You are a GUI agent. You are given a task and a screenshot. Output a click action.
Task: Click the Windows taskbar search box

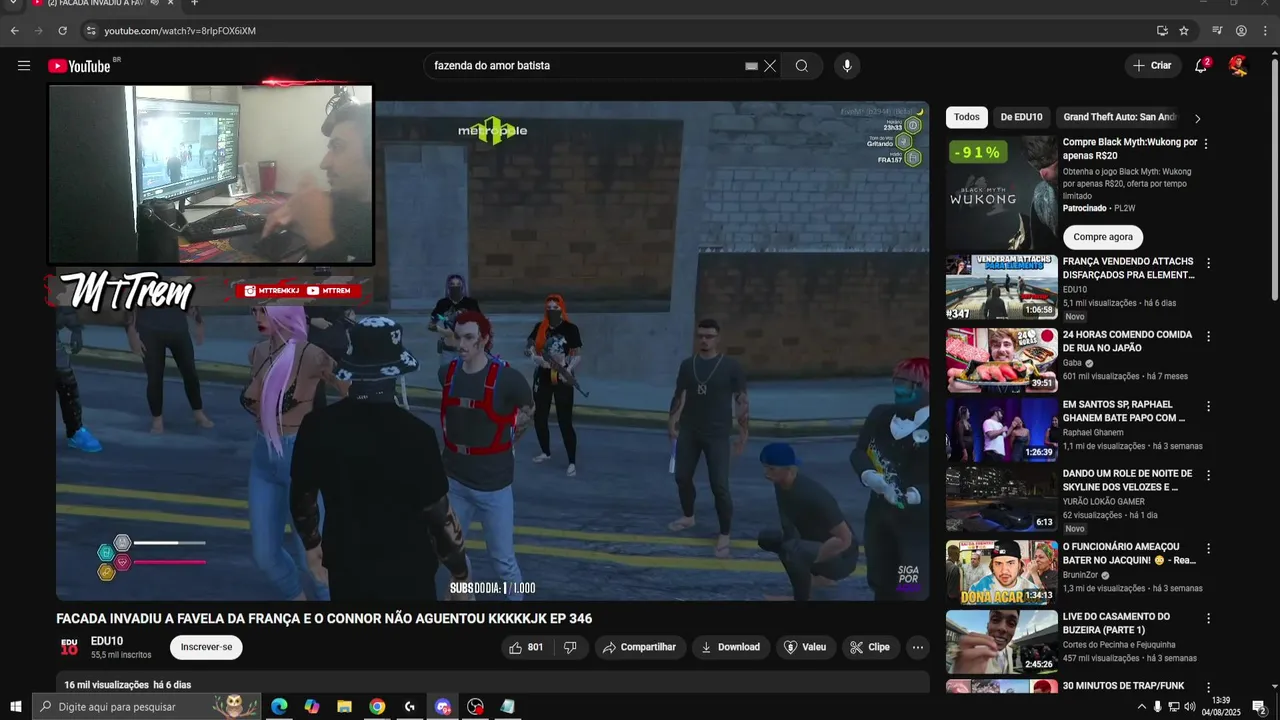tap(146, 707)
